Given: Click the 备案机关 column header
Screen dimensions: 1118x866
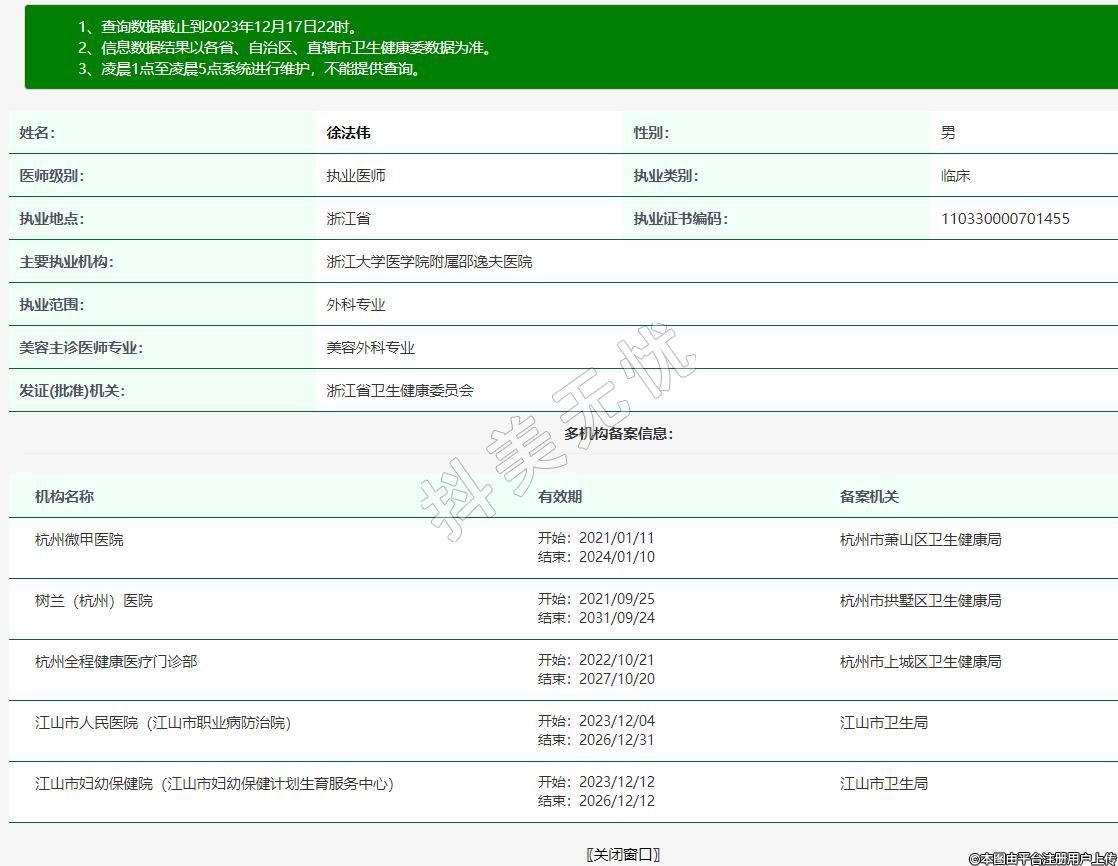Looking at the screenshot, I should pos(869,497).
